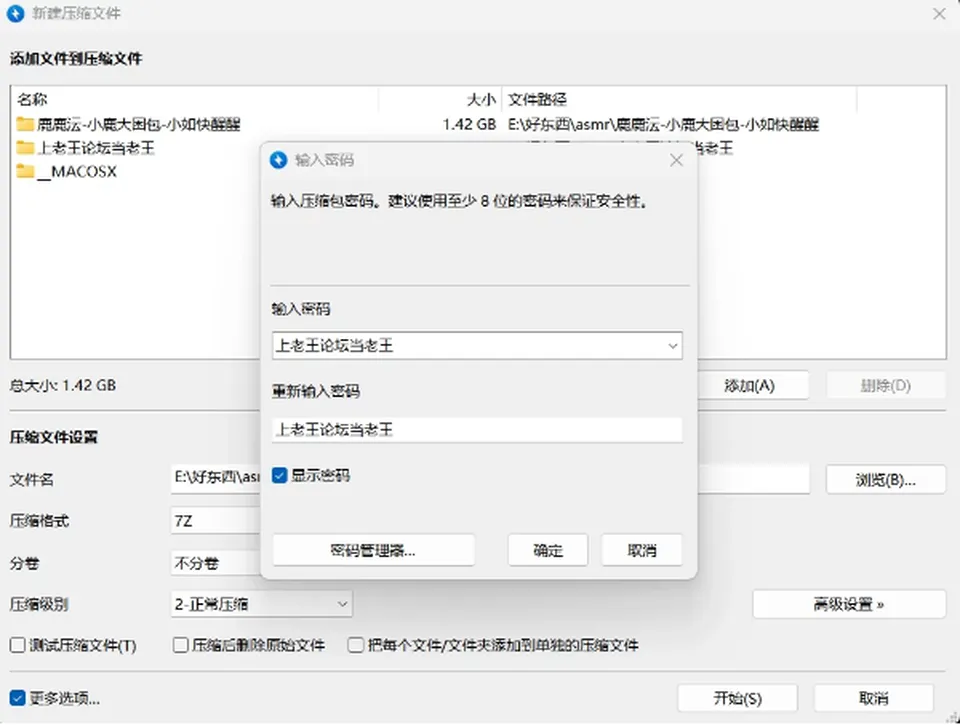Start compression with 开始(S)

[x=737, y=698]
